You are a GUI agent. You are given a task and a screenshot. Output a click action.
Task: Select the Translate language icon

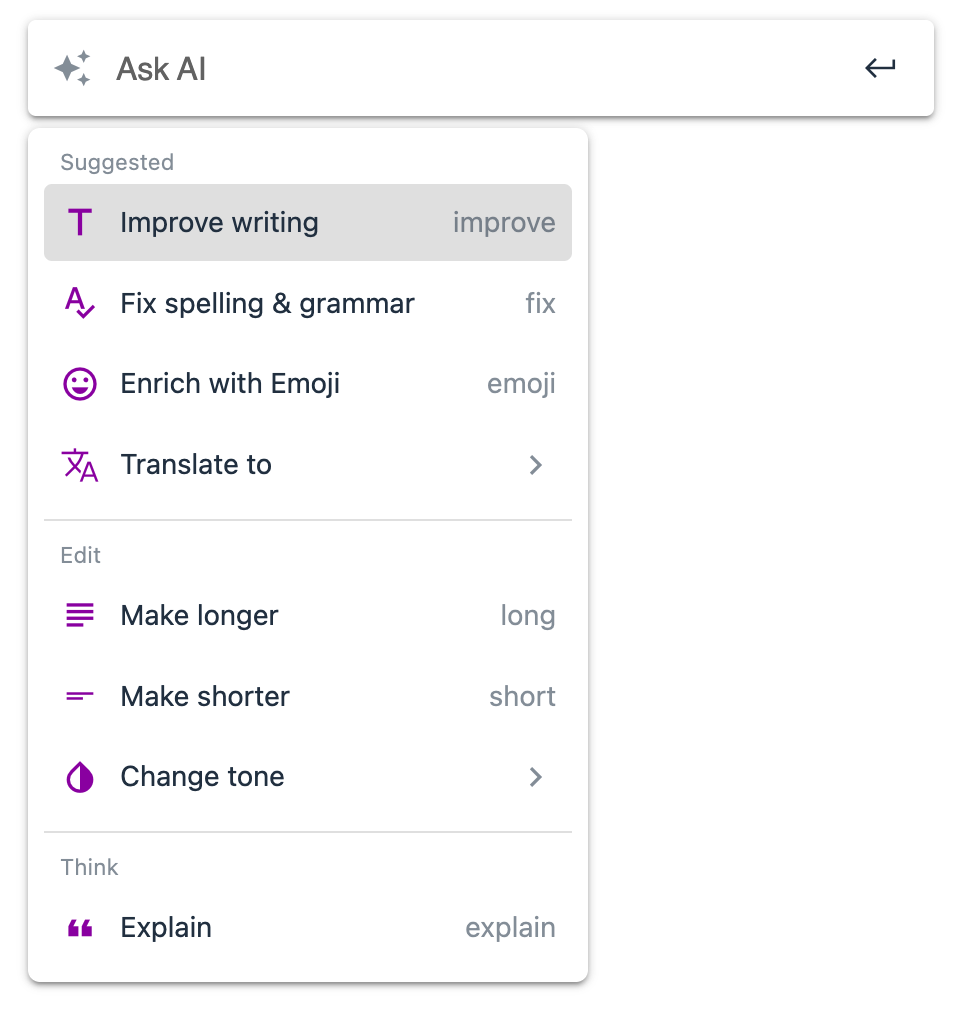(80, 464)
